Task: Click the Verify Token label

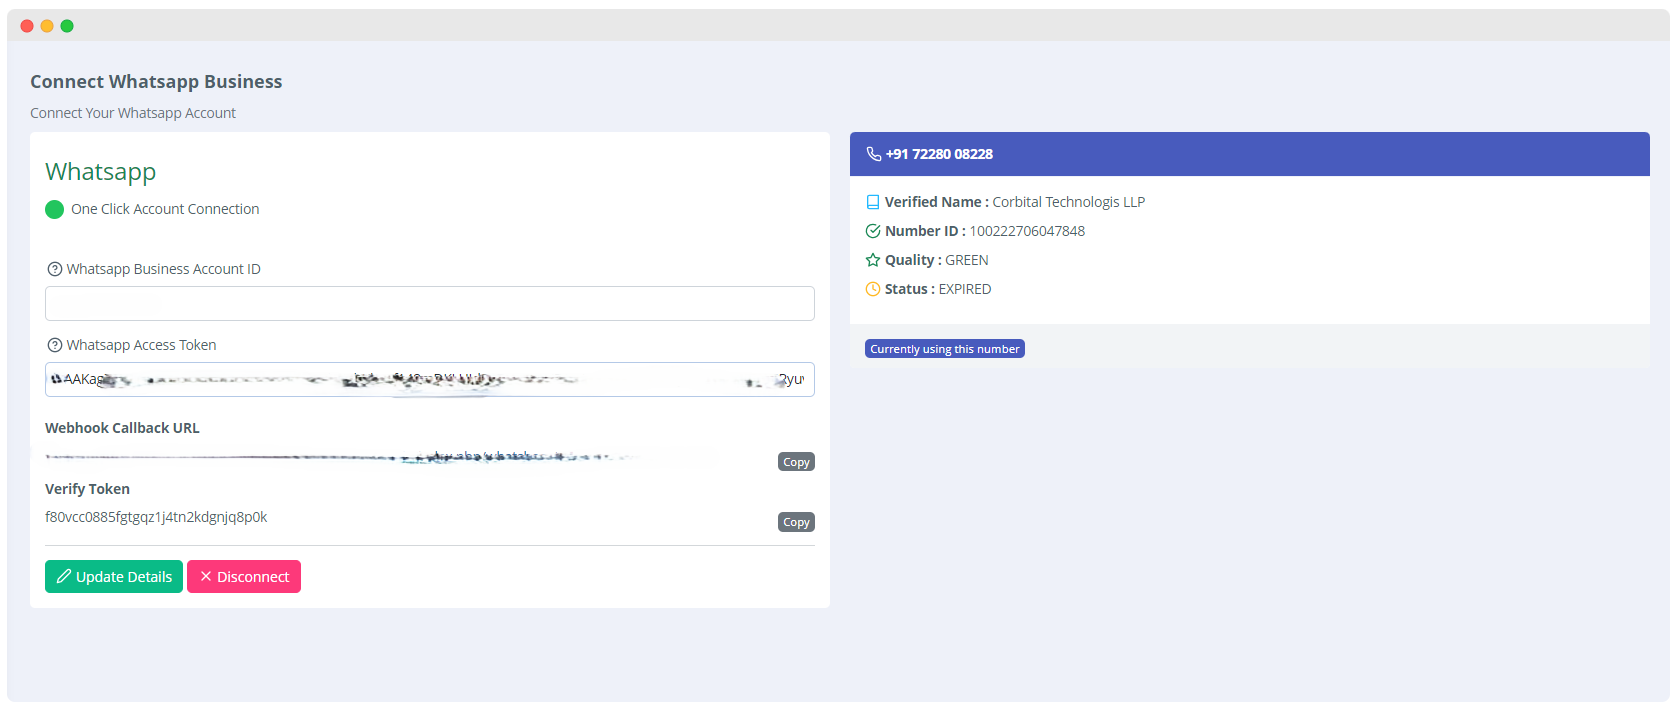Action: click(x=87, y=489)
